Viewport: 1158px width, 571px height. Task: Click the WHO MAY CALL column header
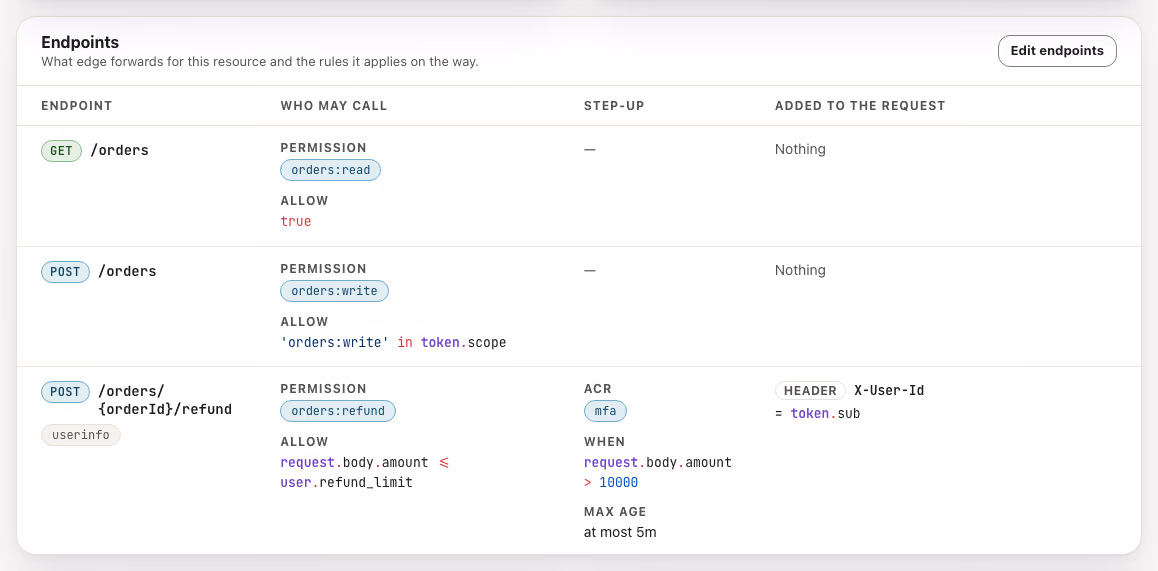pyautogui.click(x=334, y=106)
